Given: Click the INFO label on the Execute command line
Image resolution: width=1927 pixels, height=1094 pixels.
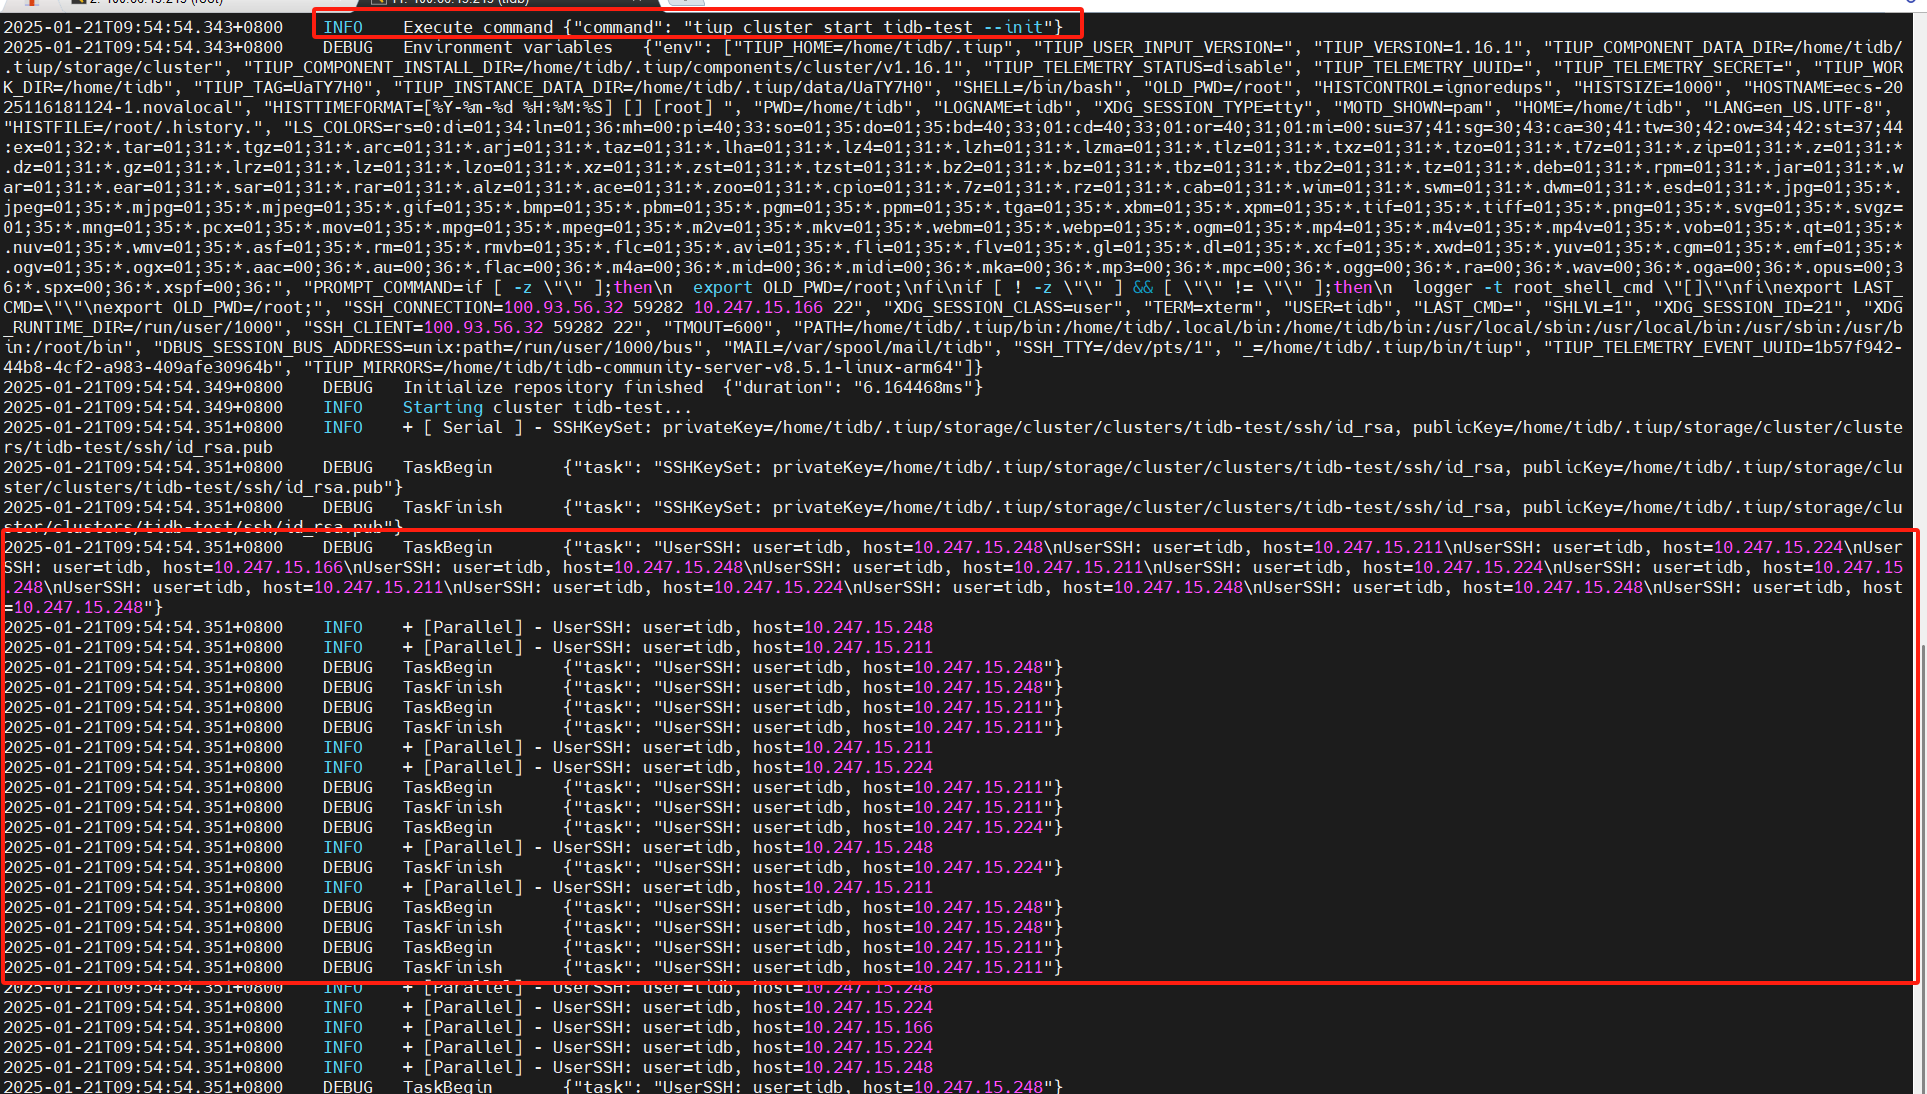Looking at the screenshot, I should tap(342, 27).
